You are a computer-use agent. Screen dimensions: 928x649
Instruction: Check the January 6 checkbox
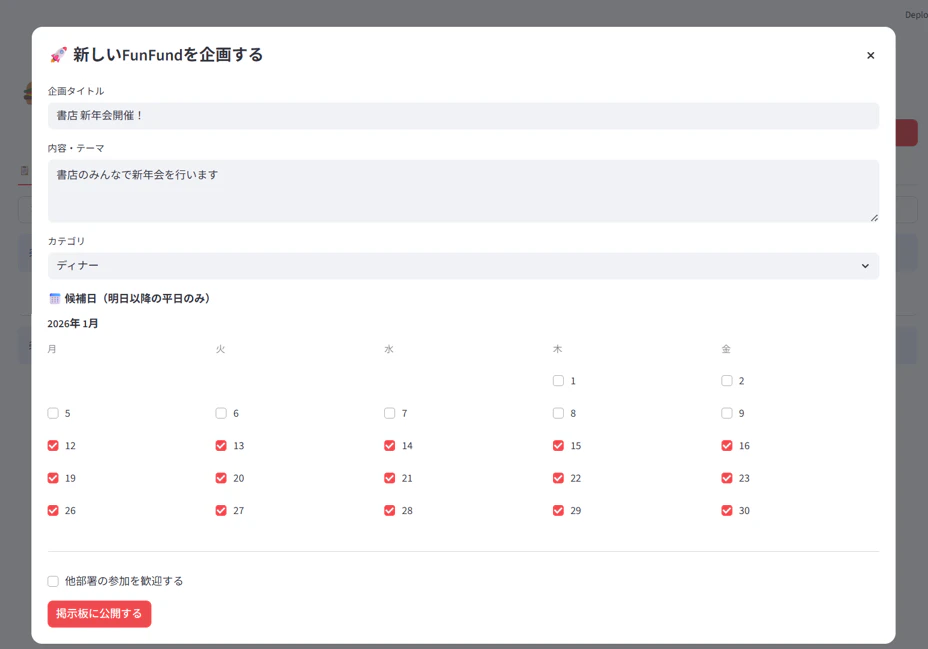coord(221,413)
